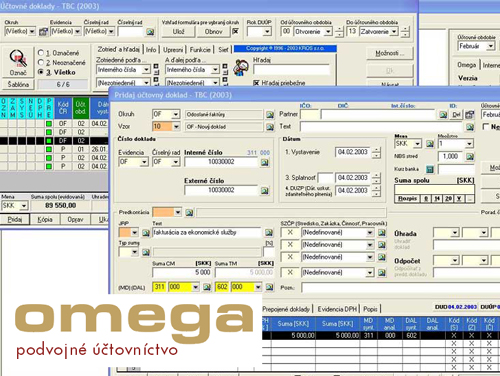Open lookup icon beside Odoslané faktúry field
The image size is (500, 376).
point(270,115)
